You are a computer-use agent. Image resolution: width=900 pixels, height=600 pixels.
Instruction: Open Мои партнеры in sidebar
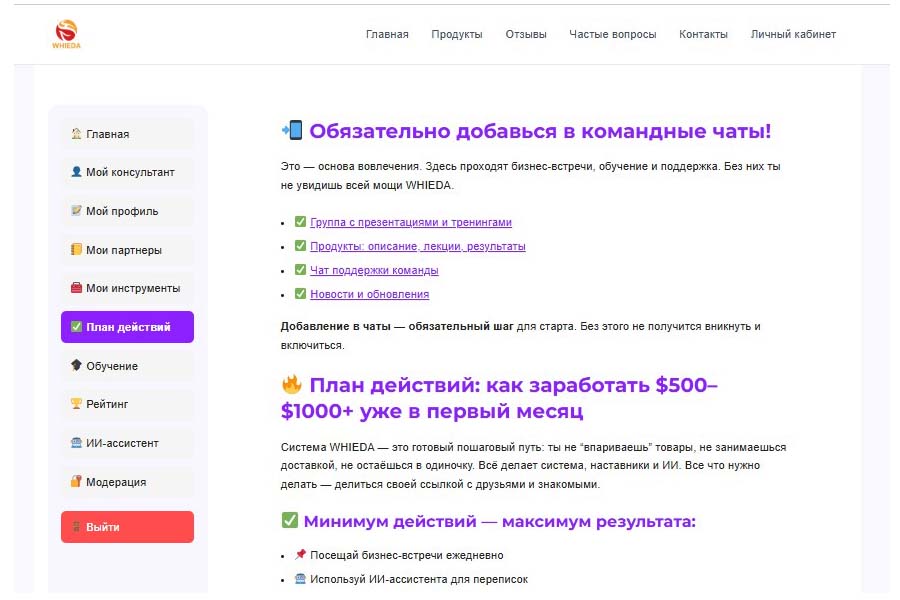(x=127, y=250)
